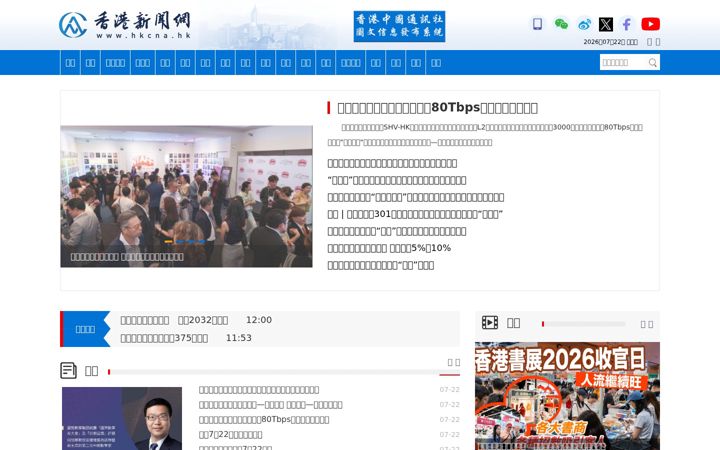Open the ticker item timestamped 11:53
The height and width of the screenshot is (450, 720).
[186, 338]
